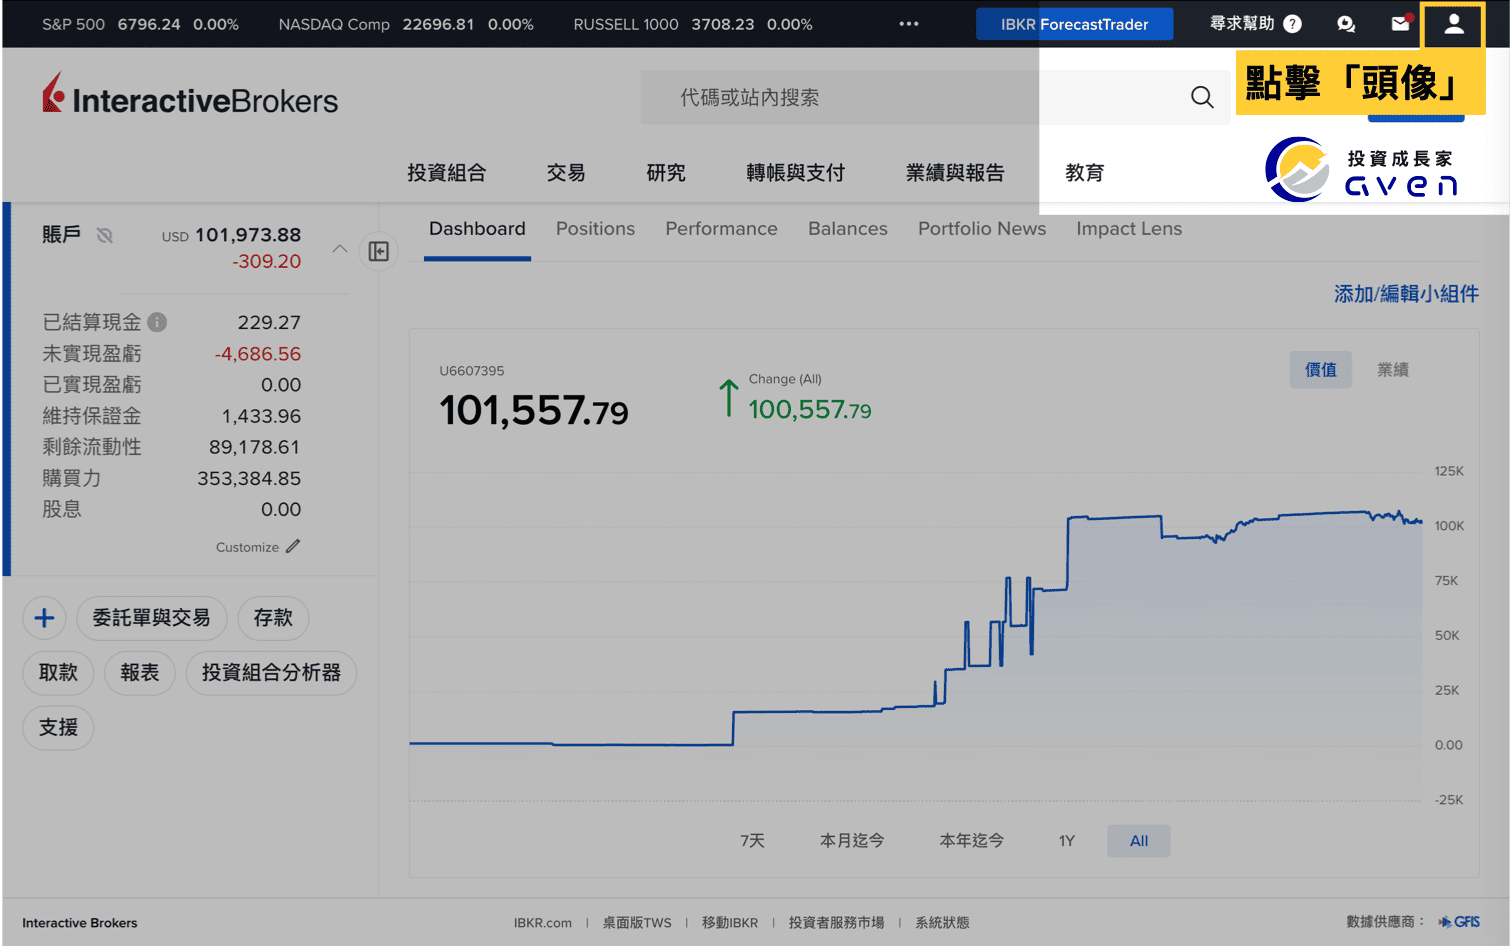Image resolution: width=1512 pixels, height=946 pixels.
Task: Expand the side panel layout icon
Action: [x=378, y=251]
